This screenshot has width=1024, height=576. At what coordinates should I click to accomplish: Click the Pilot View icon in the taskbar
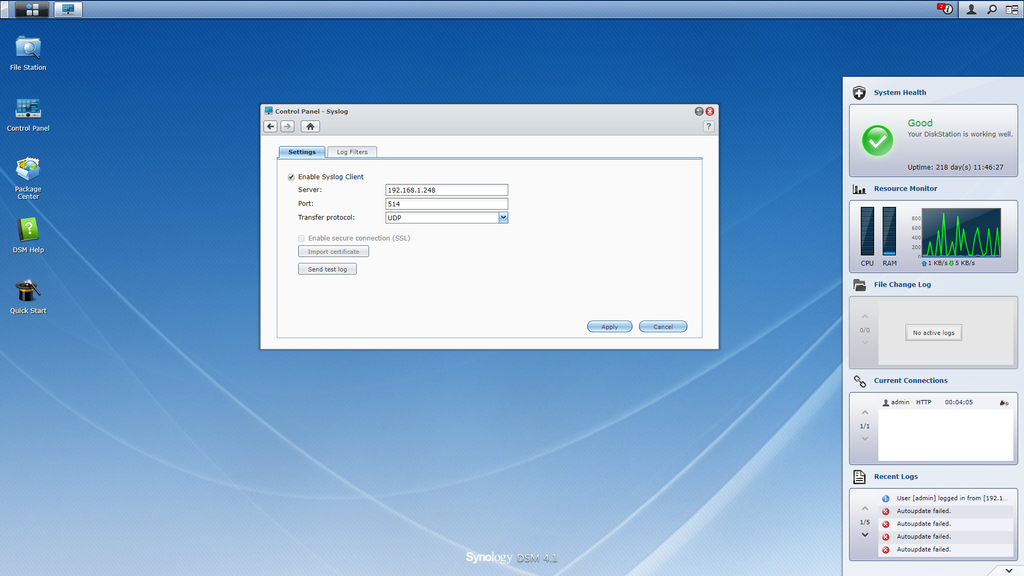point(66,9)
